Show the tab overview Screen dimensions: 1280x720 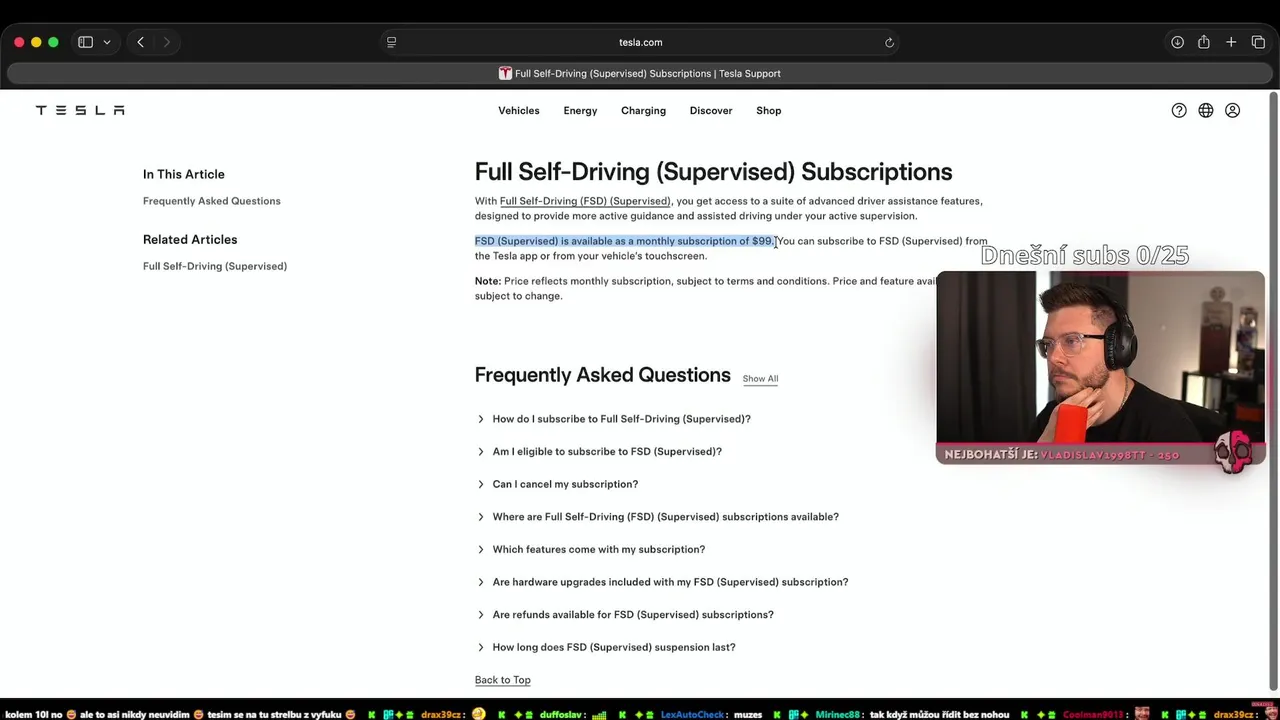[1258, 42]
